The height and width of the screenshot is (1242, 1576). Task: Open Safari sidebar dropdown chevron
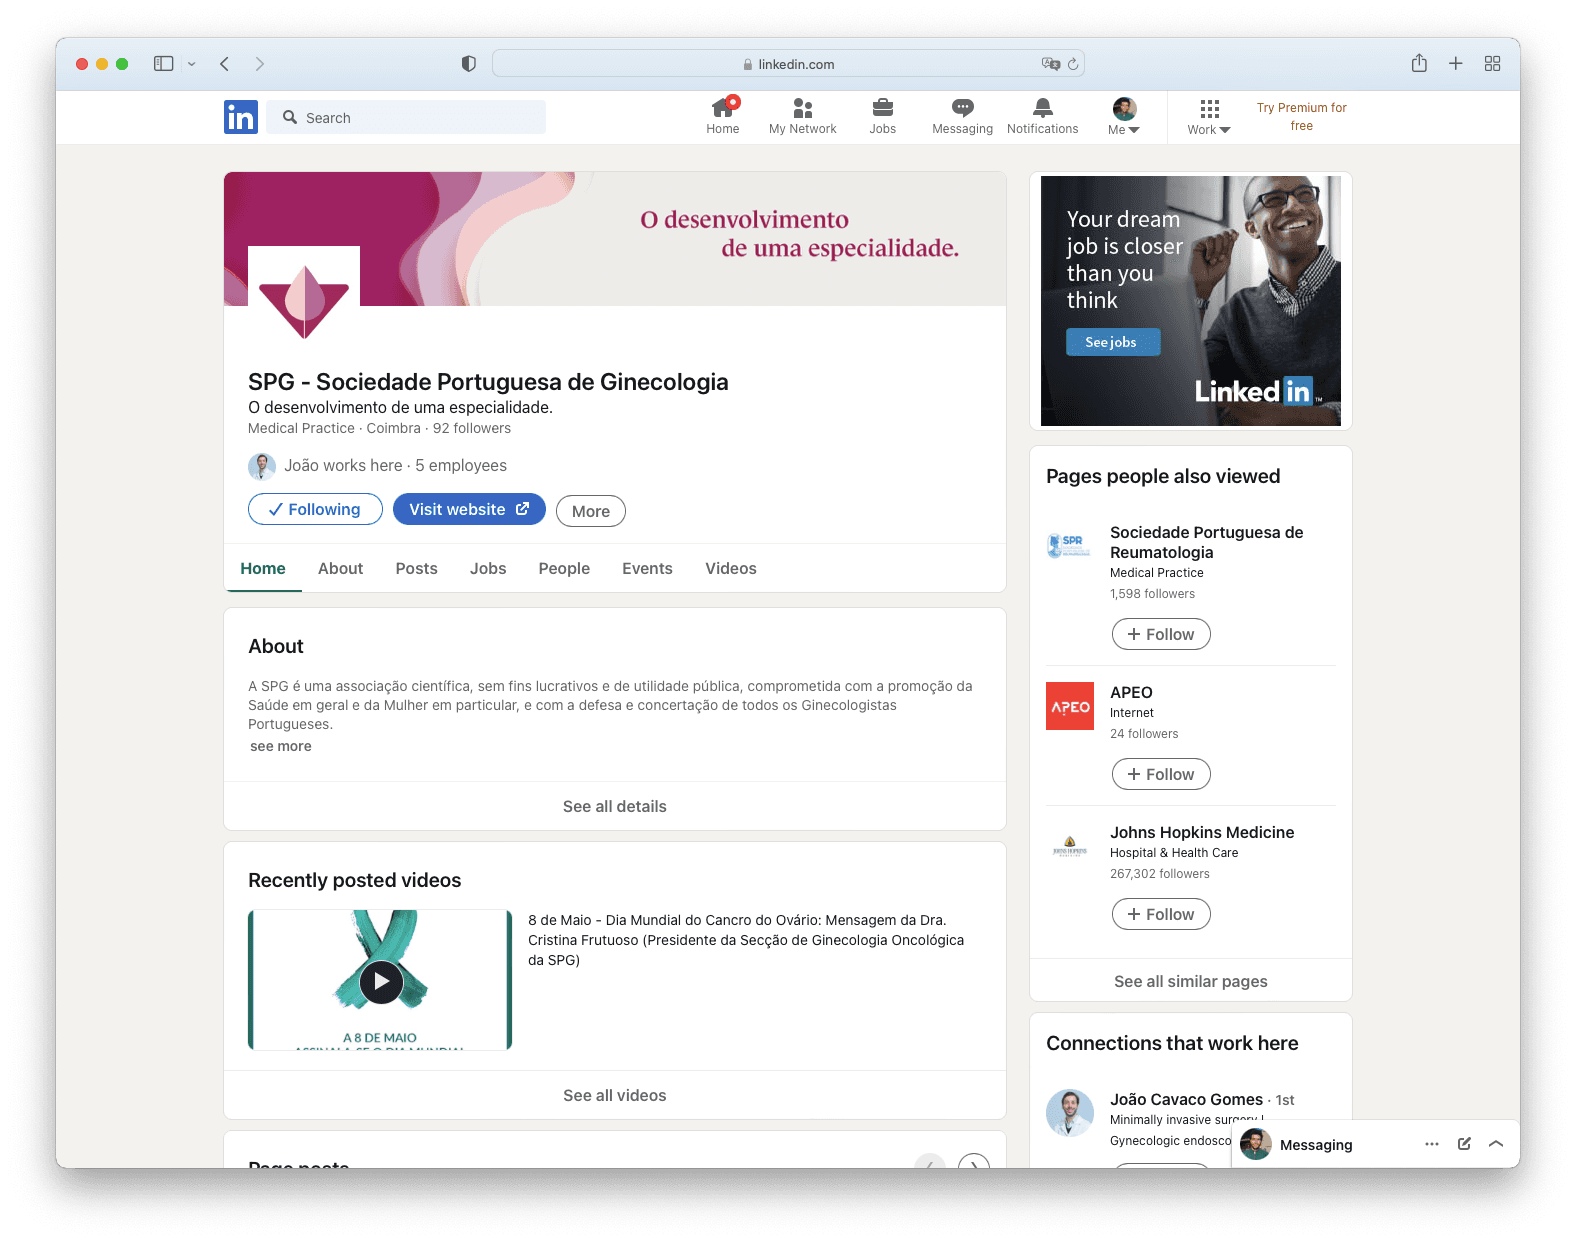pyautogui.click(x=191, y=64)
